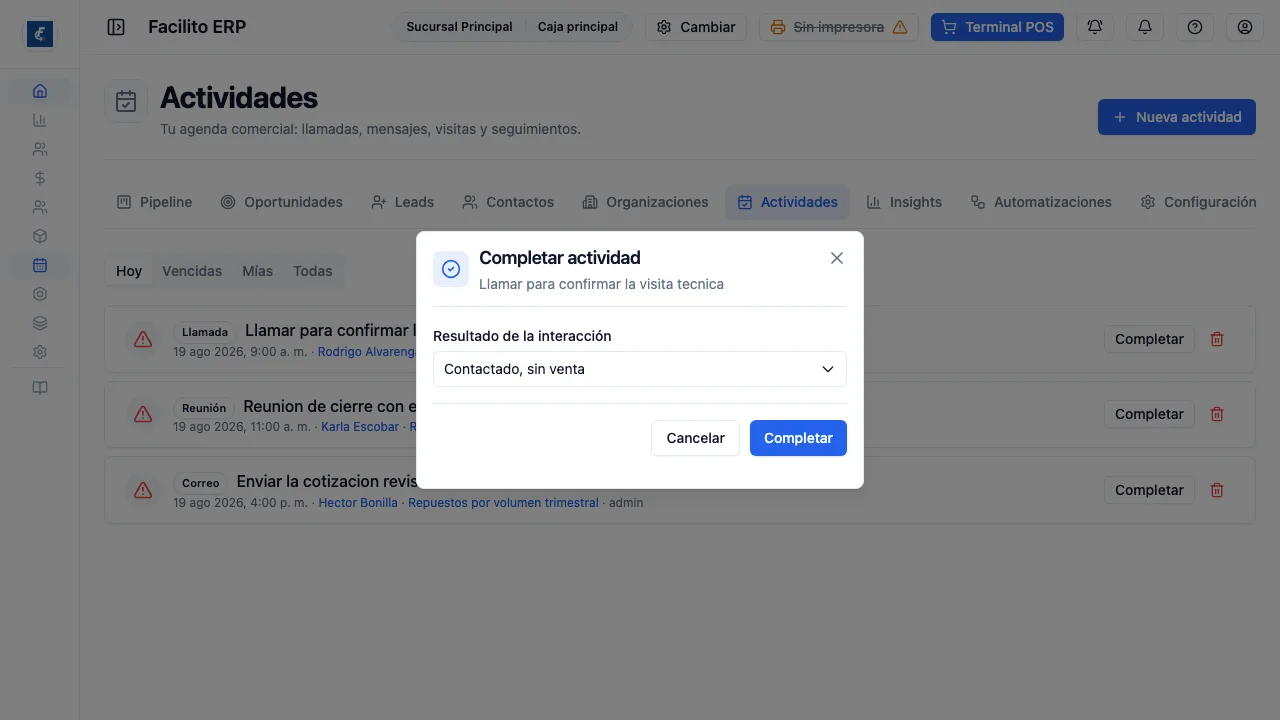Collapse the sidebar using the panel toggle icon
Image resolution: width=1280 pixels, height=720 pixels.
(x=116, y=27)
